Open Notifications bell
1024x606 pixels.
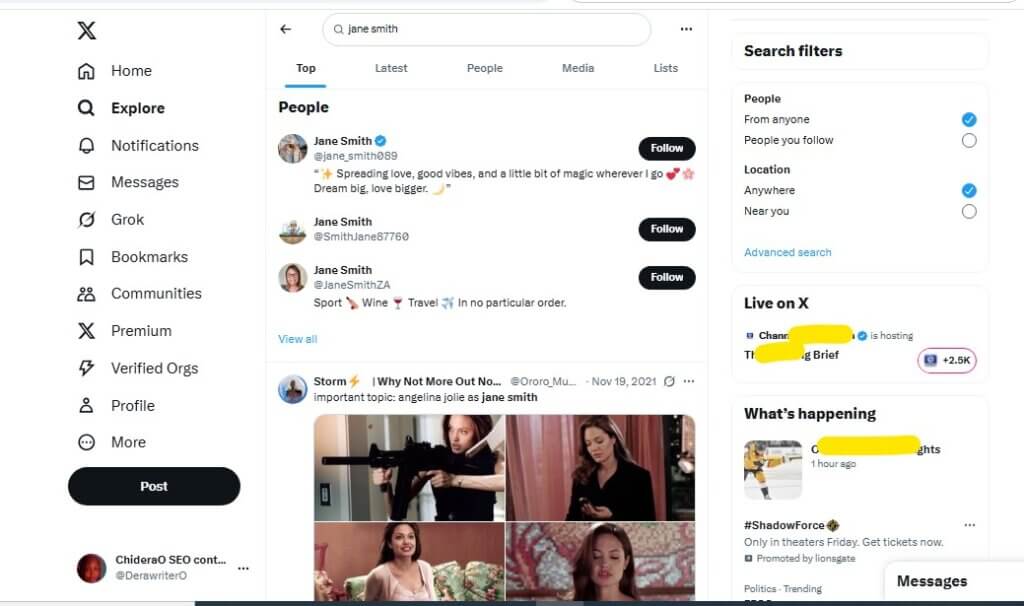(86, 146)
